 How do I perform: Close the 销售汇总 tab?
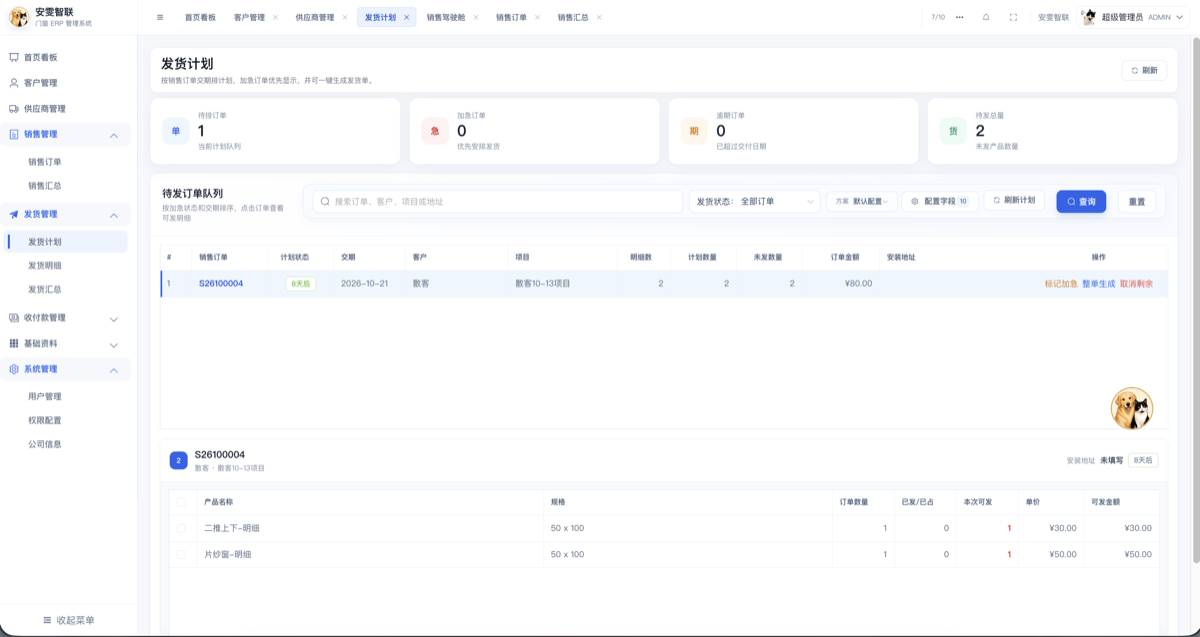(599, 17)
